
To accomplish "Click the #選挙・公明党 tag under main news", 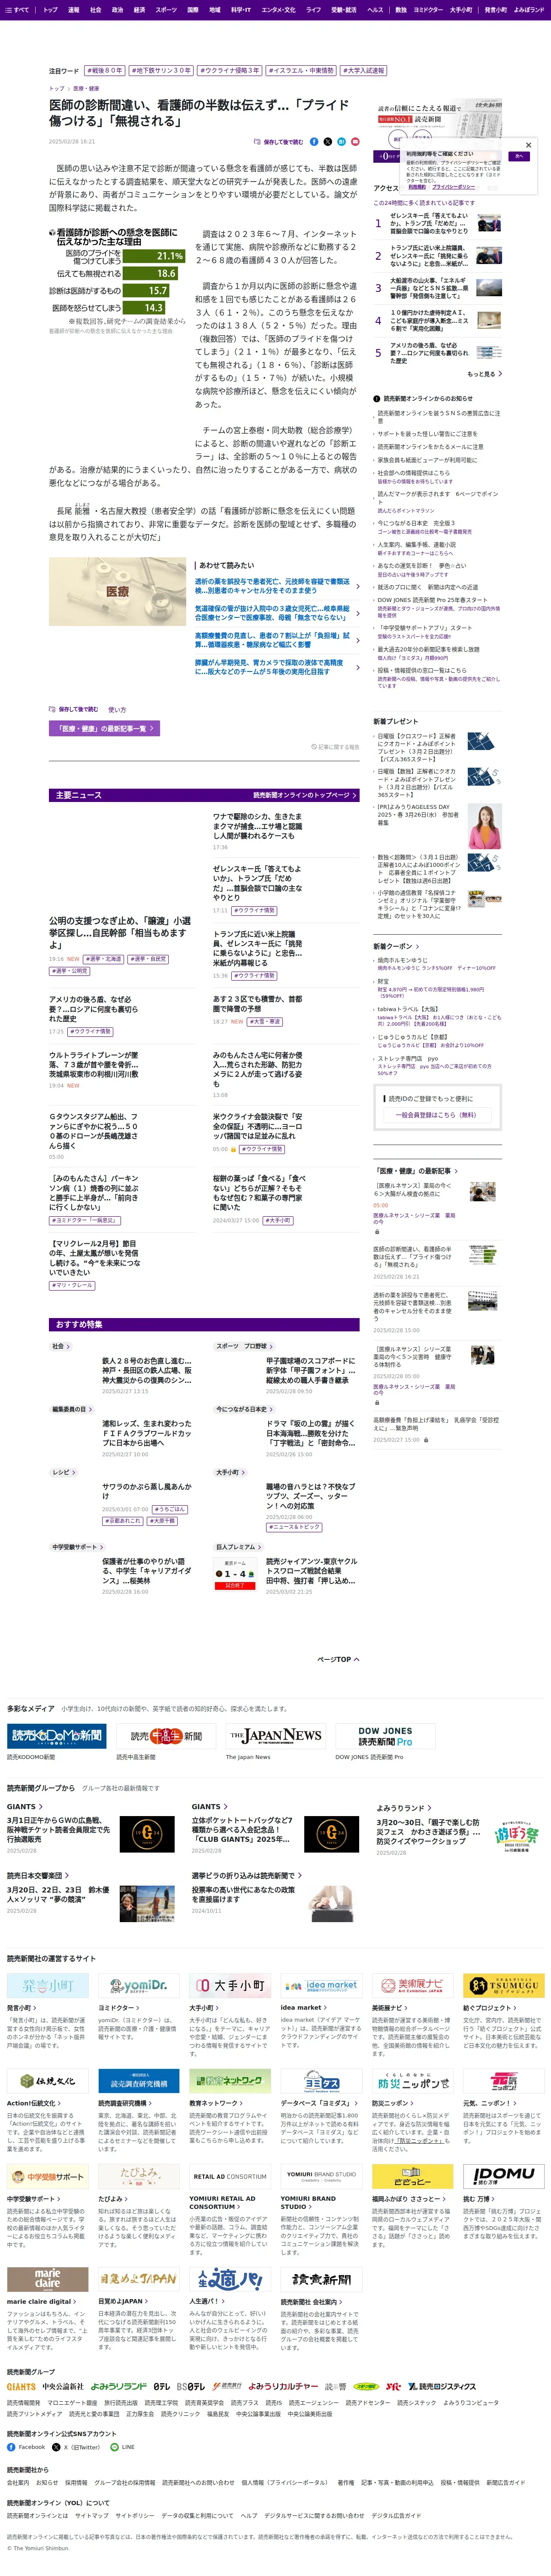I will point(69,971).
